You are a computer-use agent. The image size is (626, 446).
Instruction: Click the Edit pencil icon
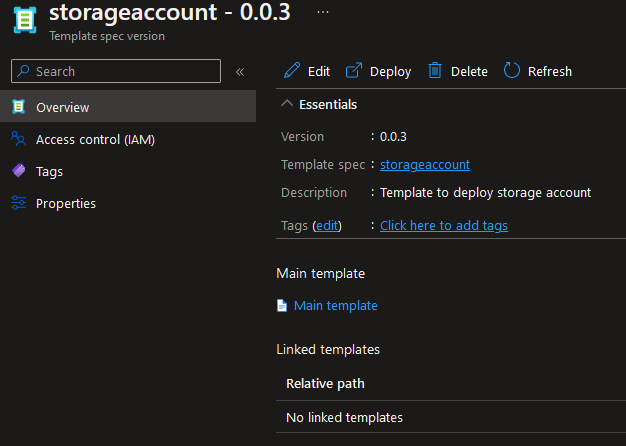pos(292,70)
